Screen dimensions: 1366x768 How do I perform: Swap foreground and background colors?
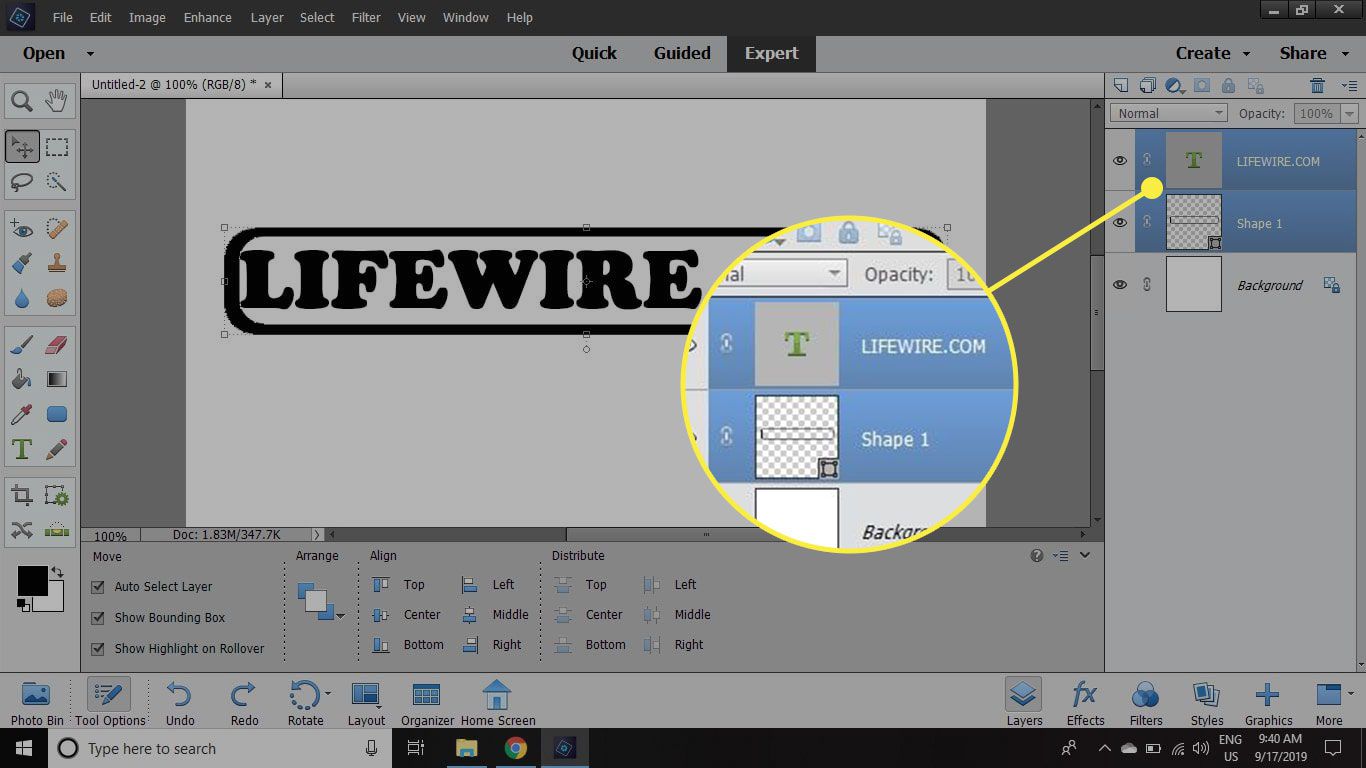(58, 572)
